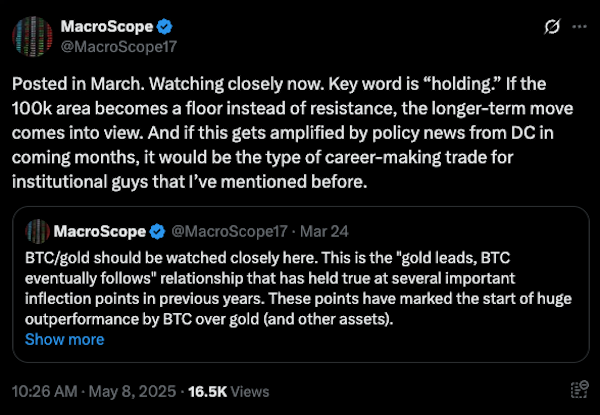Open the three-dot more options menu
Screen dimensions: 600x415
pos(578,27)
